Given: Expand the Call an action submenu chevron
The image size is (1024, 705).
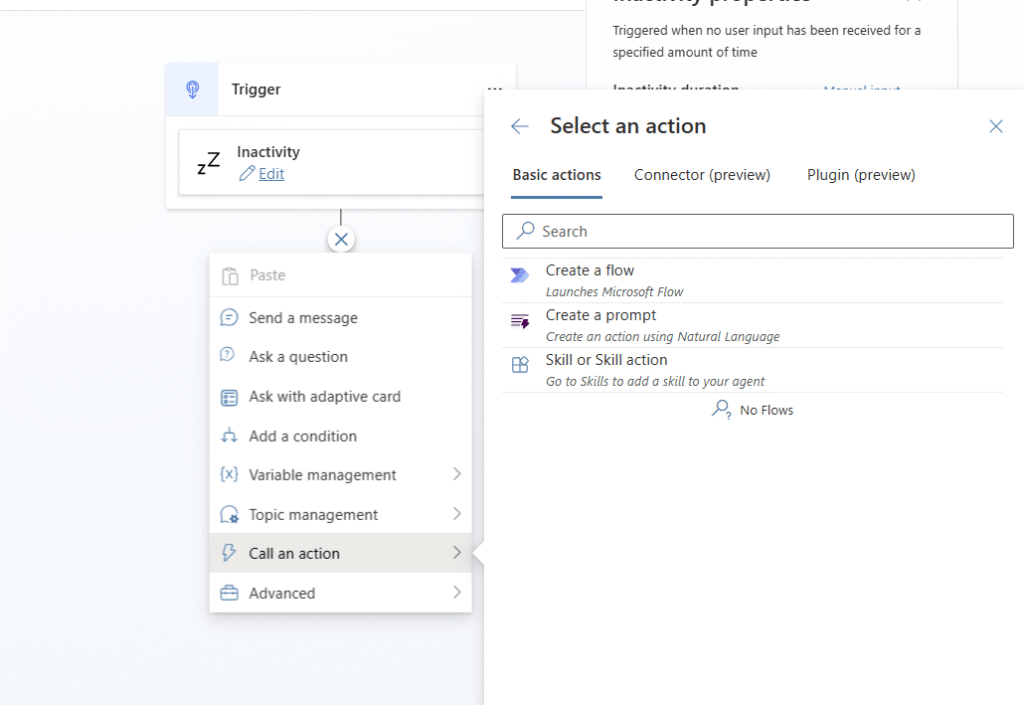Looking at the screenshot, I should 457,552.
